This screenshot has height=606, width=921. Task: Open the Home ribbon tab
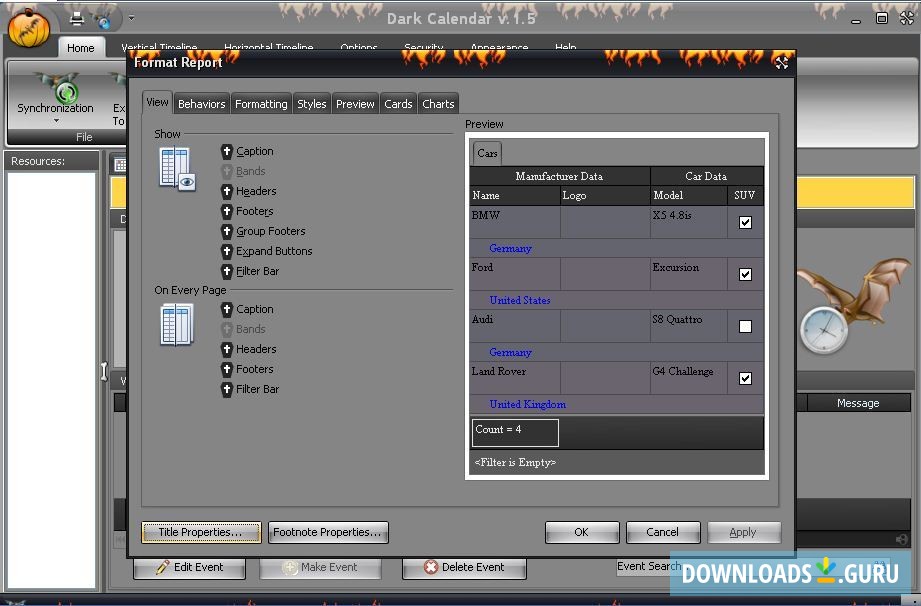80,48
